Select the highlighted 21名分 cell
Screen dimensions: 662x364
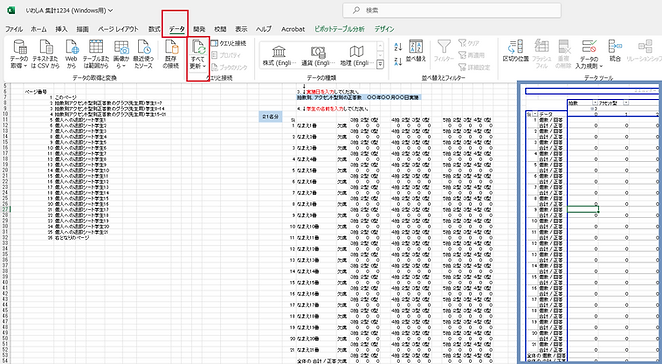[x=270, y=117]
